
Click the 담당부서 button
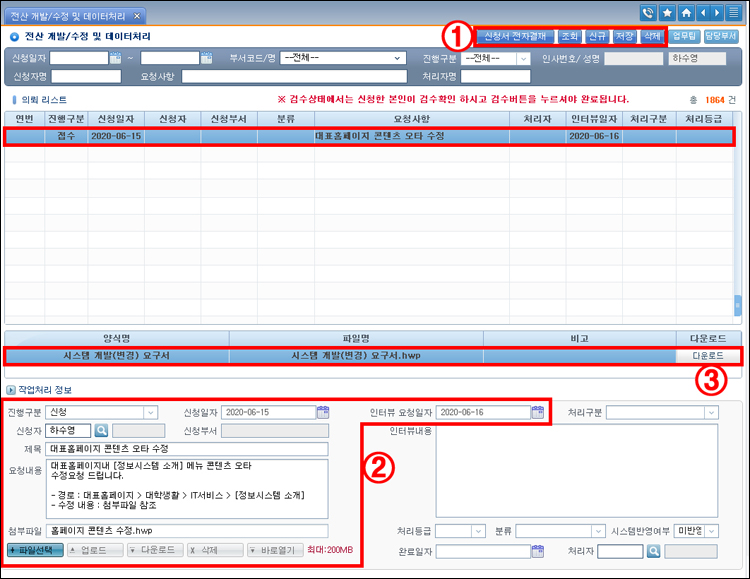(x=721, y=36)
